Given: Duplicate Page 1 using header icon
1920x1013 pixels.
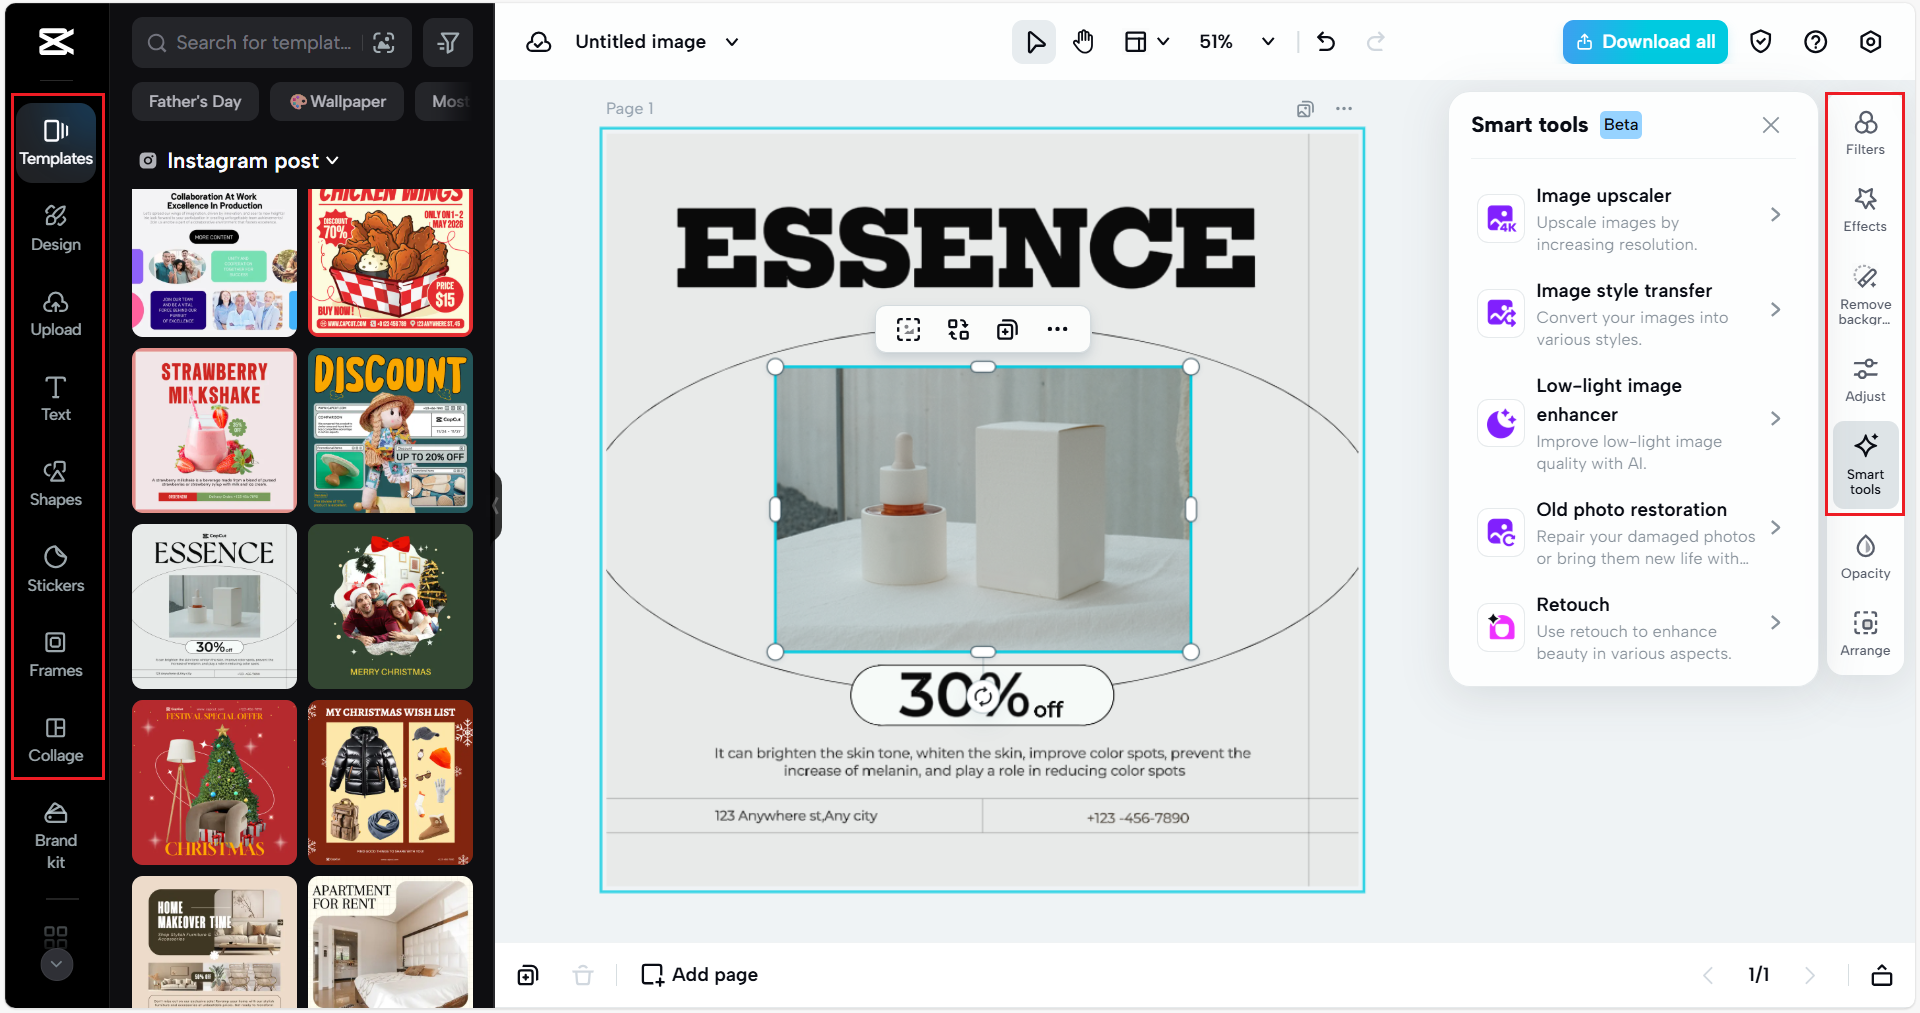Looking at the screenshot, I should pos(1305,109).
